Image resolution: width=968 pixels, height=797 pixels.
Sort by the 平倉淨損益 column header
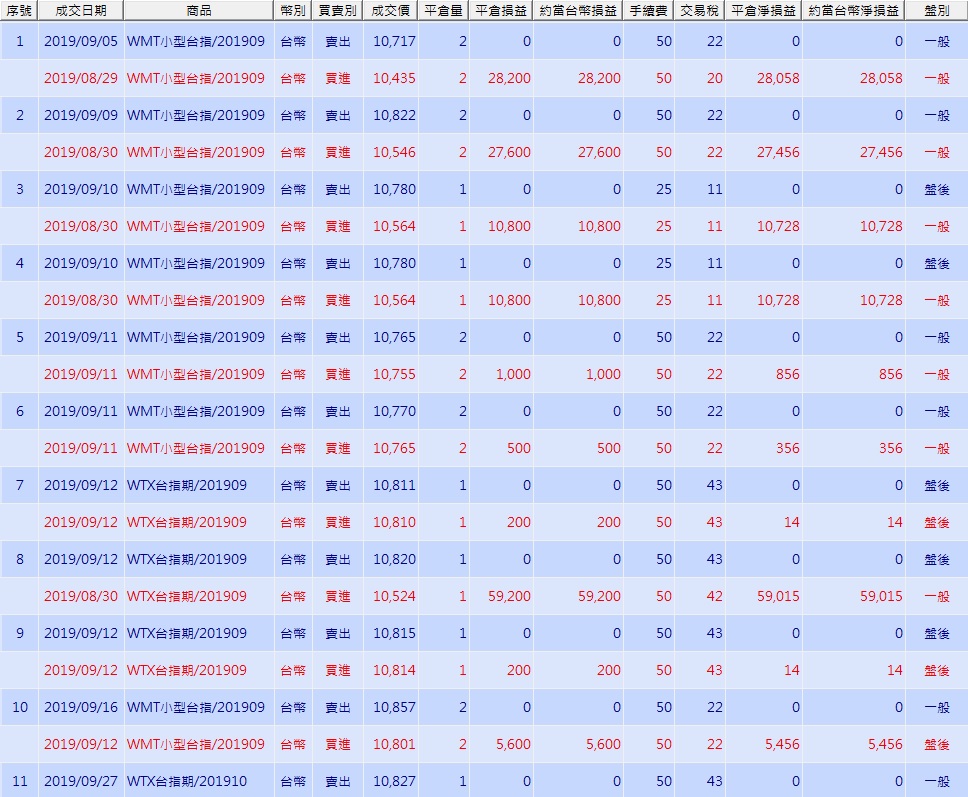(x=763, y=10)
